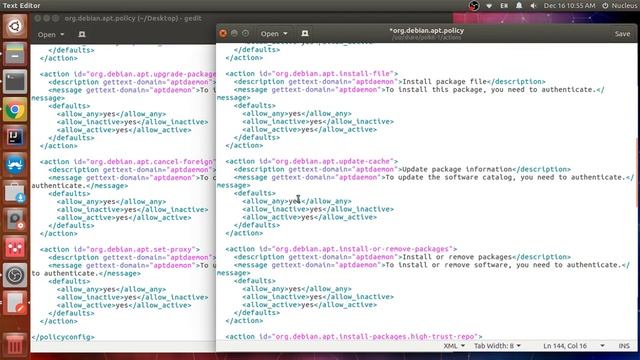Screen dimensions: 640x360
Task: Change Tab Width 8 setting
Action: point(497,346)
